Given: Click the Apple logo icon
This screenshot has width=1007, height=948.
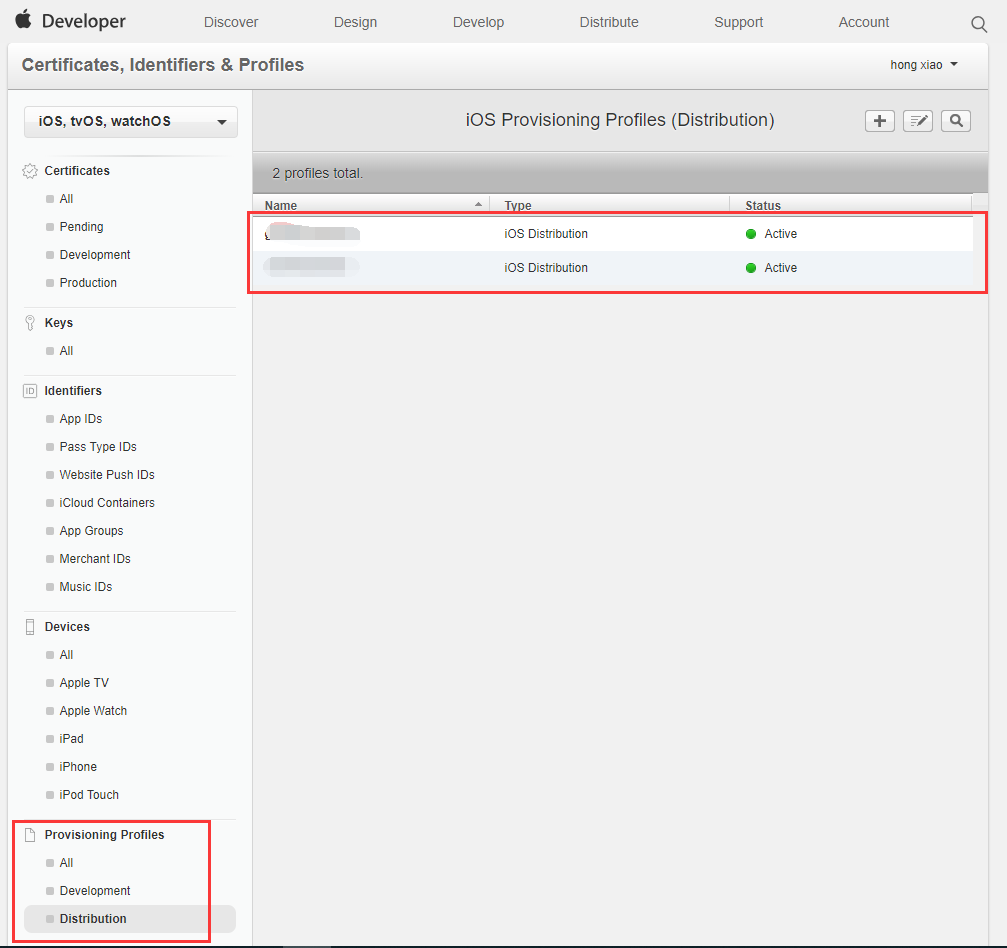Looking at the screenshot, I should 24,19.
